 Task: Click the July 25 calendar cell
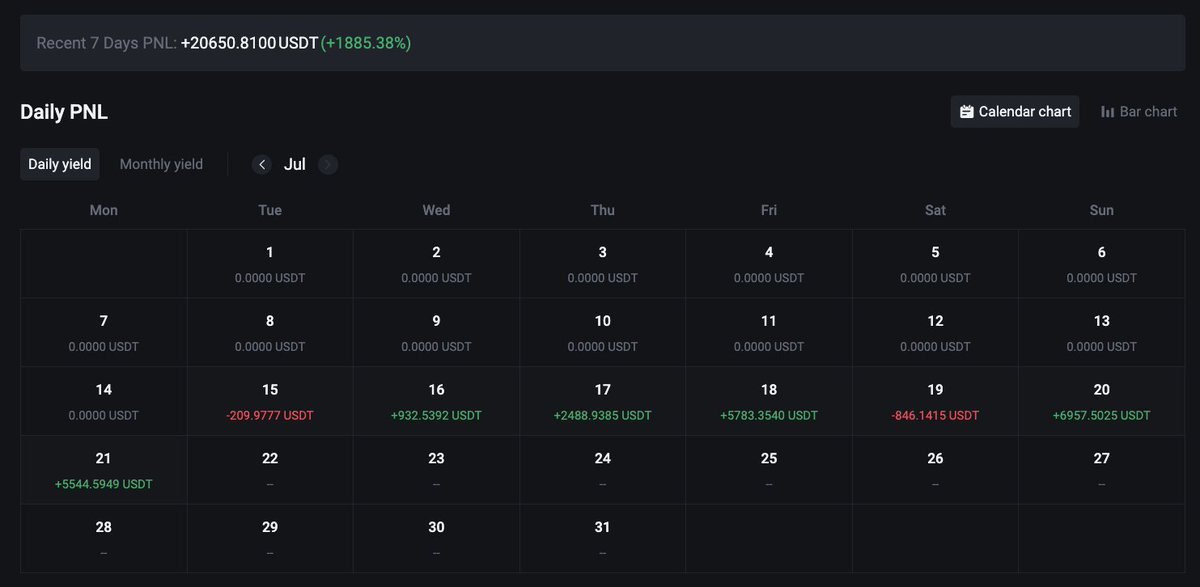click(769, 470)
